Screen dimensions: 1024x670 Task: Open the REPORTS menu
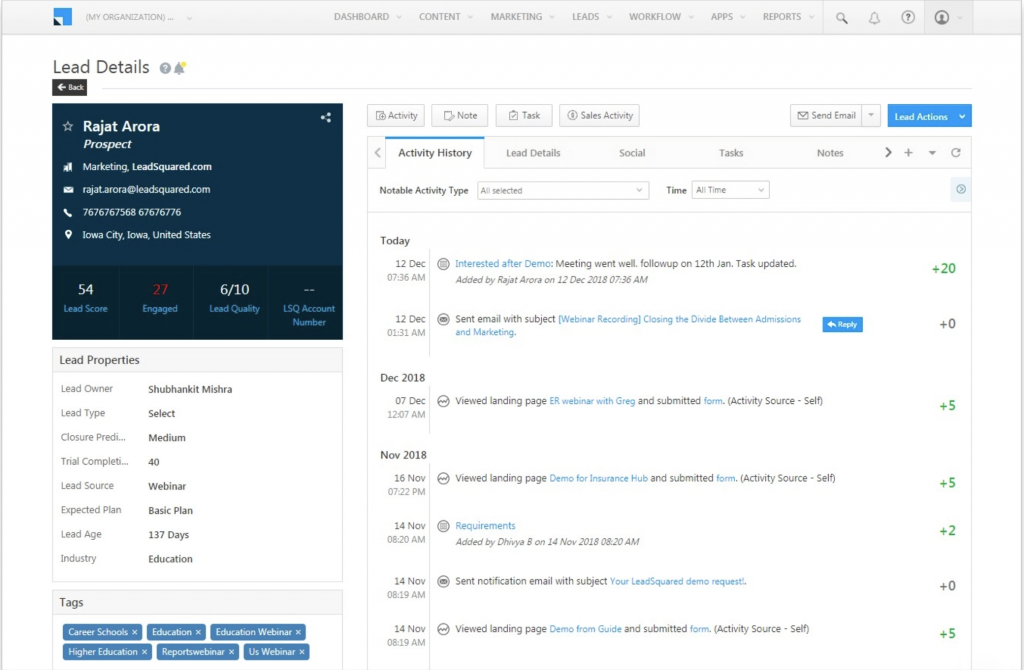pos(788,17)
